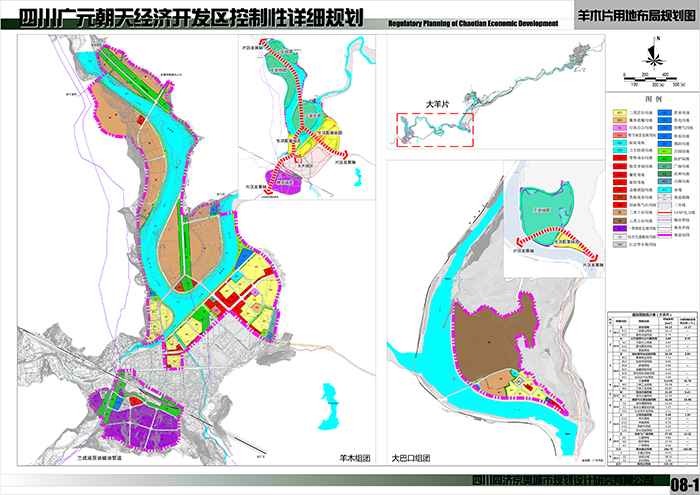Click the brown industrial zone in 大巴口 map

click(489, 341)
